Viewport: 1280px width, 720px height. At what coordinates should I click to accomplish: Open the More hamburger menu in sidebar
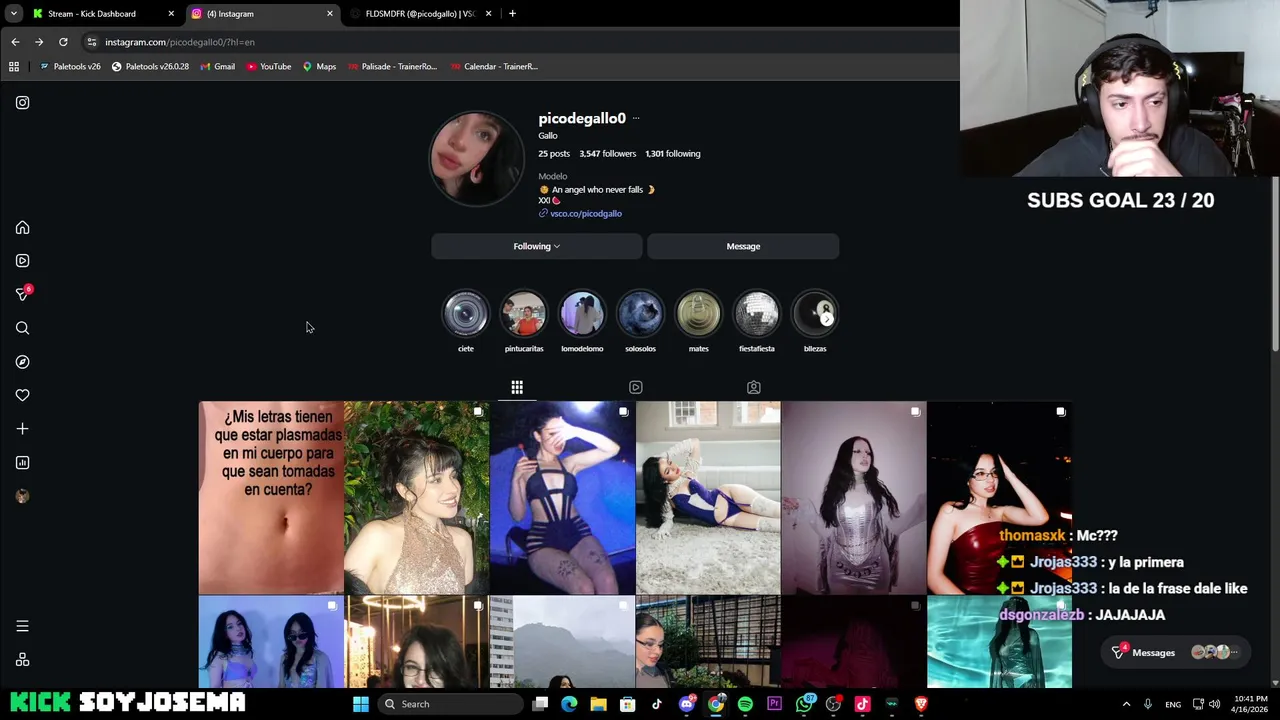click(x=22, y=626)
